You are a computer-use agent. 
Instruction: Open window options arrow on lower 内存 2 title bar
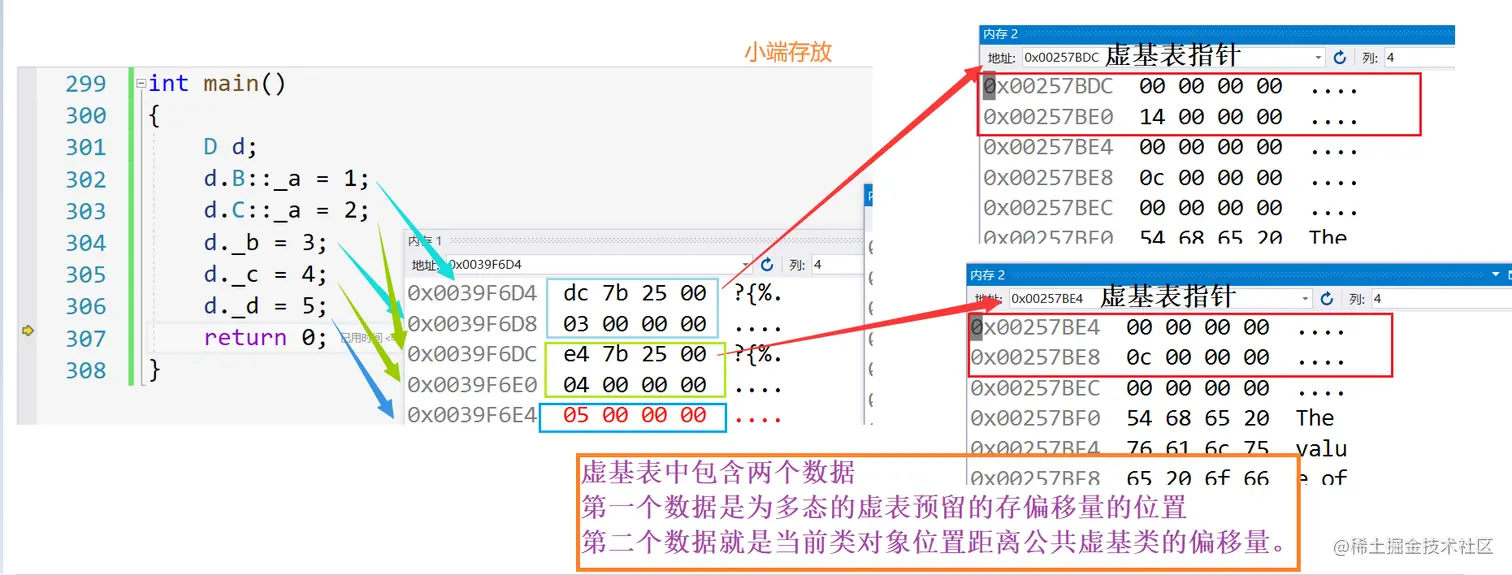pyautogui.click(x=1498, y=274)
